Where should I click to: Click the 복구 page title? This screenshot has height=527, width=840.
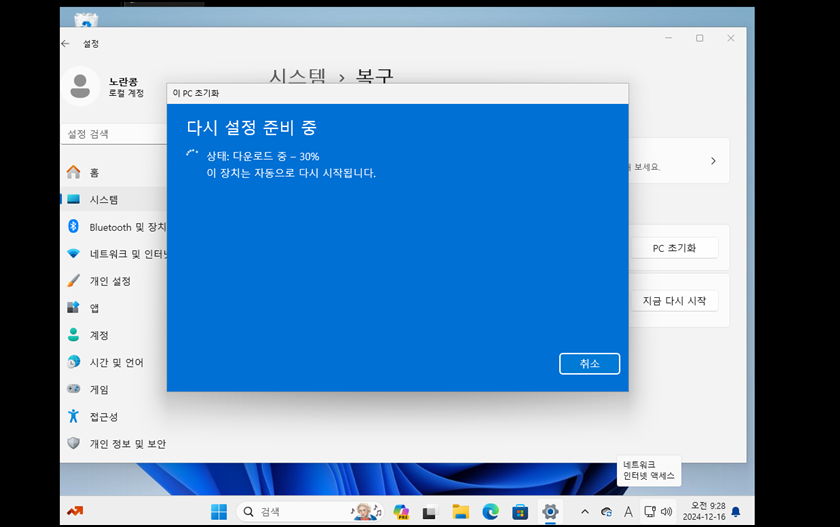point(374,76)
